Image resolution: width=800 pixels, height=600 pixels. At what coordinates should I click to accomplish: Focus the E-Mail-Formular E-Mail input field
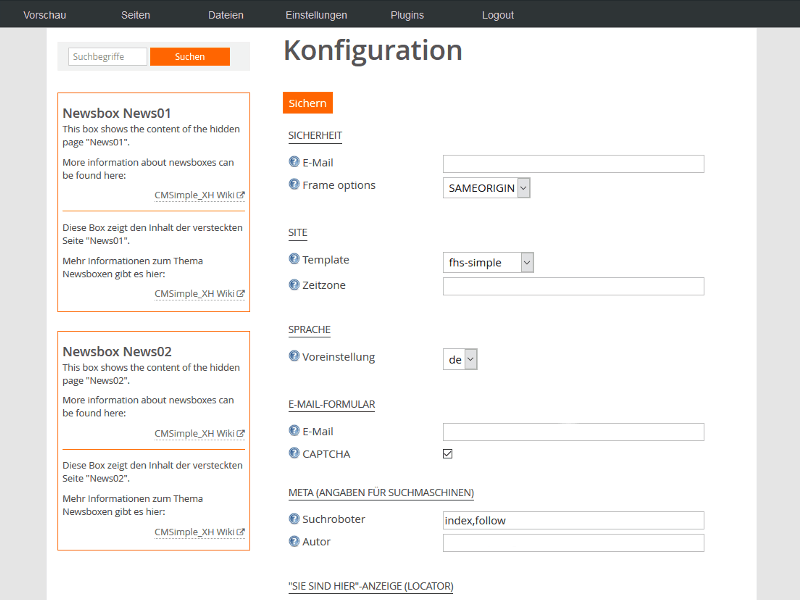coord(573,432)
